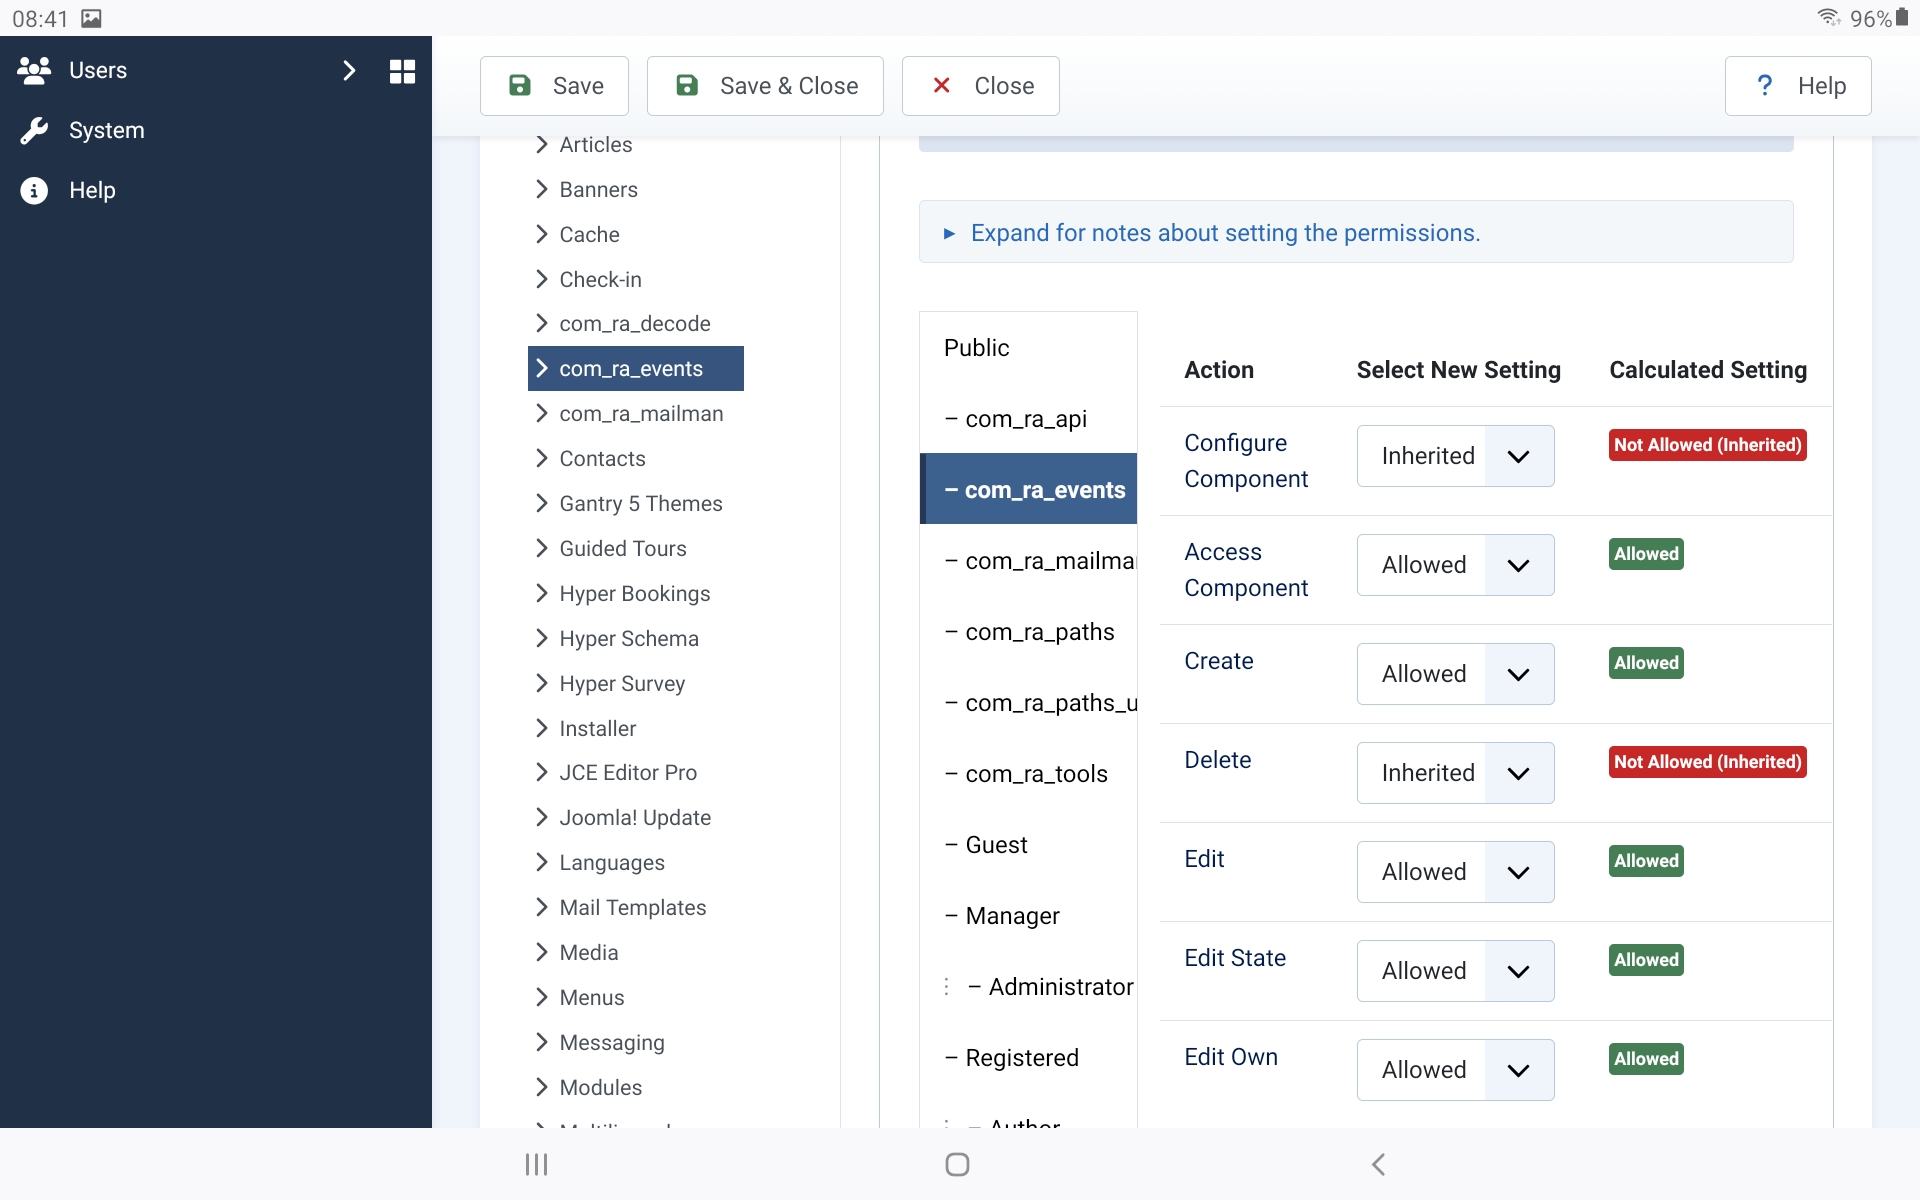The height and width of the screenshot is (1200, 1920).
Task: Select the Manager group tab
Action: coord(1028,916)
